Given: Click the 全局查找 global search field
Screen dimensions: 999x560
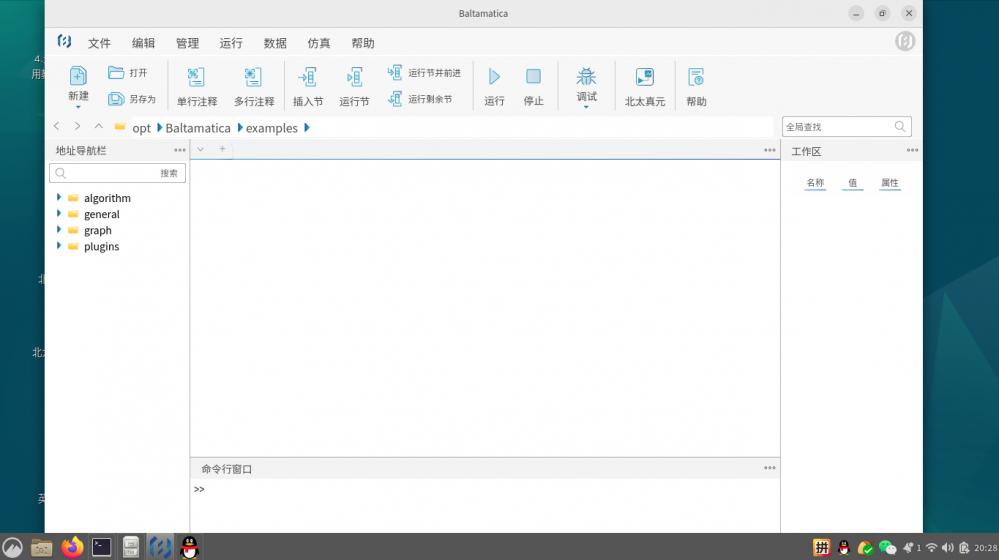Looking at the screenshot, I should pos(837,127).
